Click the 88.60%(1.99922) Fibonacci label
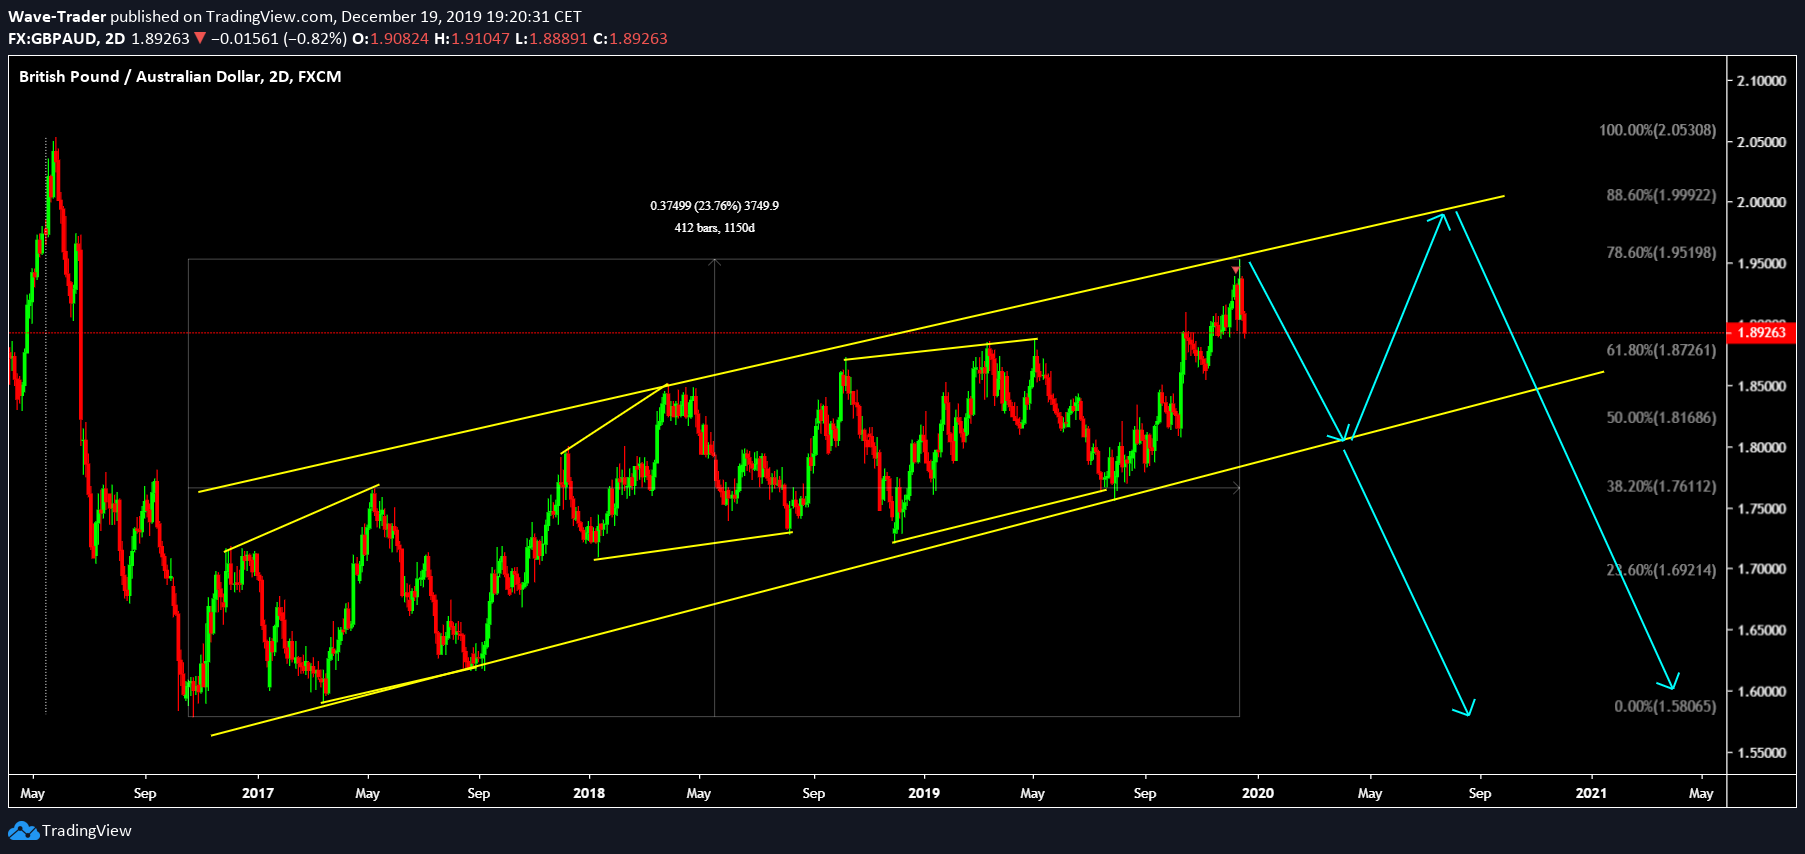Viewport: 1805px width, 854px height. (x=1661, y=195)
